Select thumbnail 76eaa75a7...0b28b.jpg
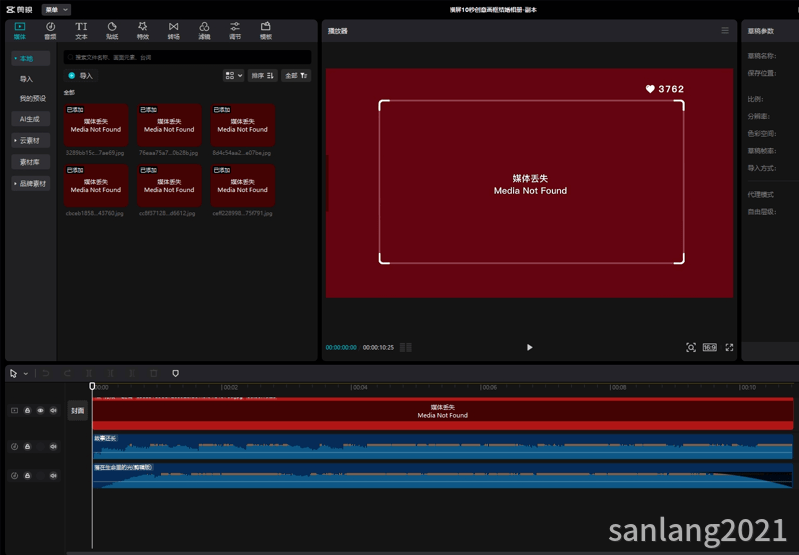 [x=169, y=125]
